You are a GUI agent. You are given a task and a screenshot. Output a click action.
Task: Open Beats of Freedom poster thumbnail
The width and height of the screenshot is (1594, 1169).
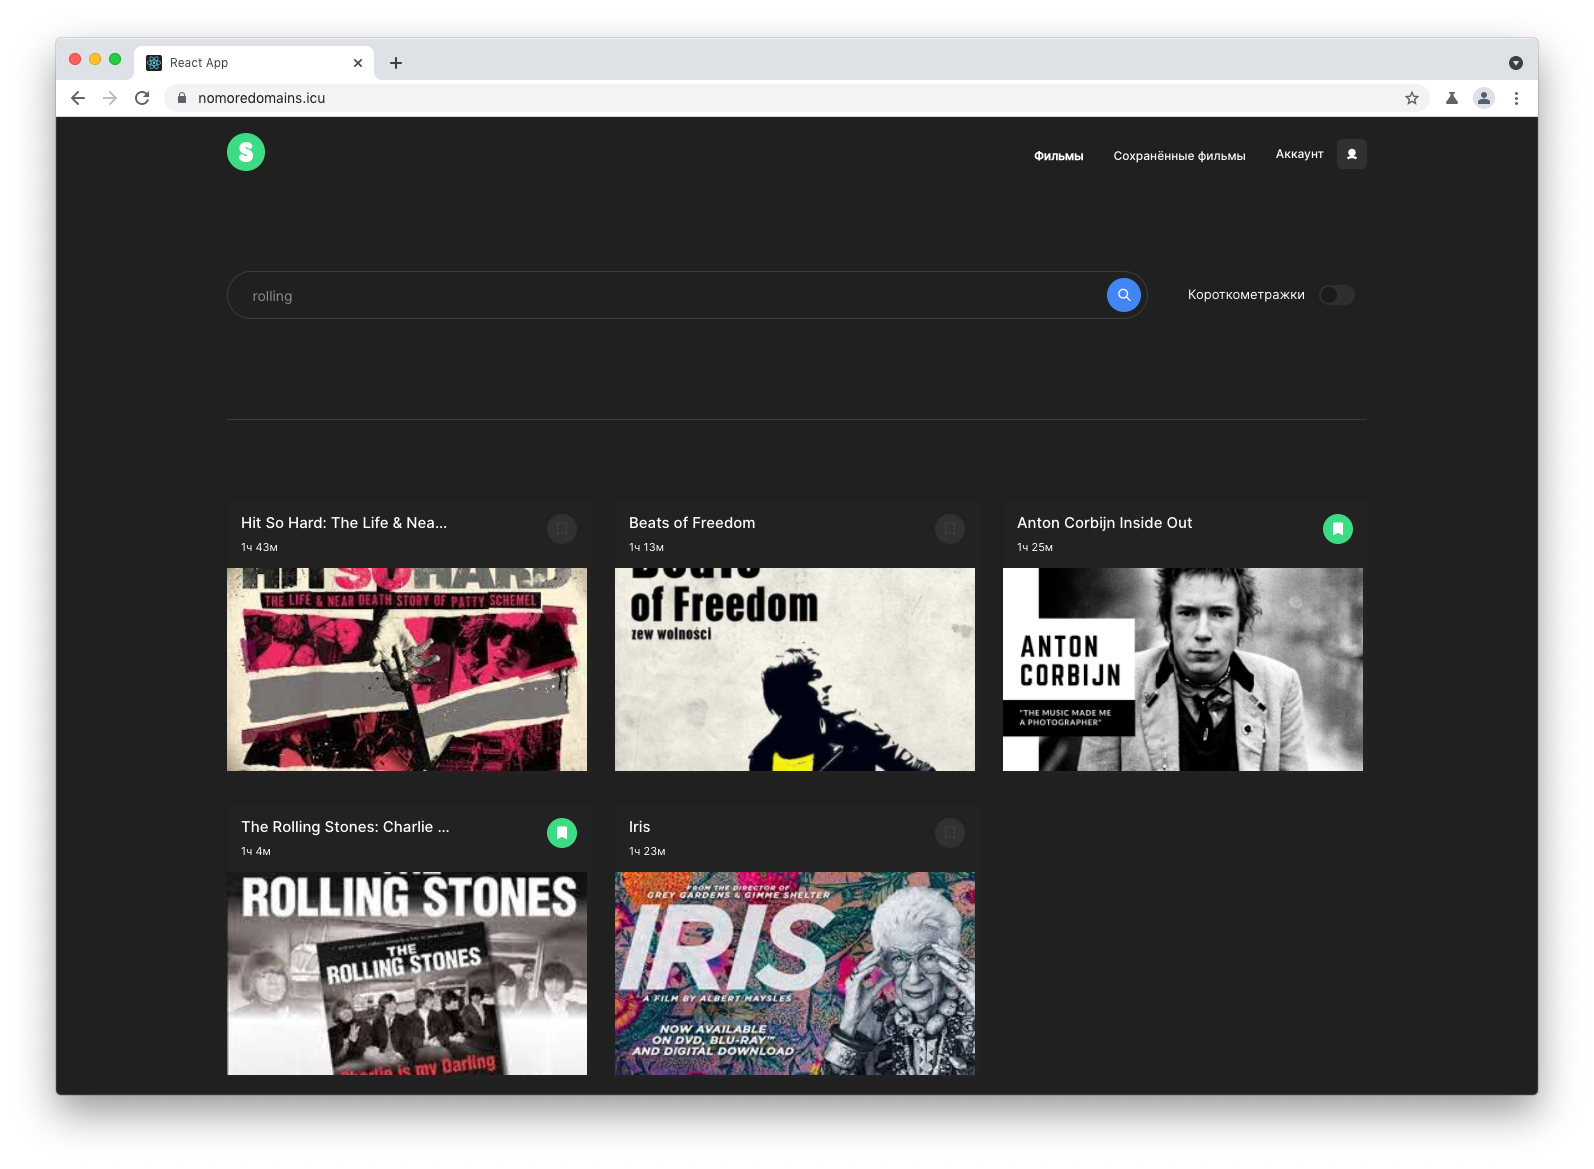click(x=795, y=669)
